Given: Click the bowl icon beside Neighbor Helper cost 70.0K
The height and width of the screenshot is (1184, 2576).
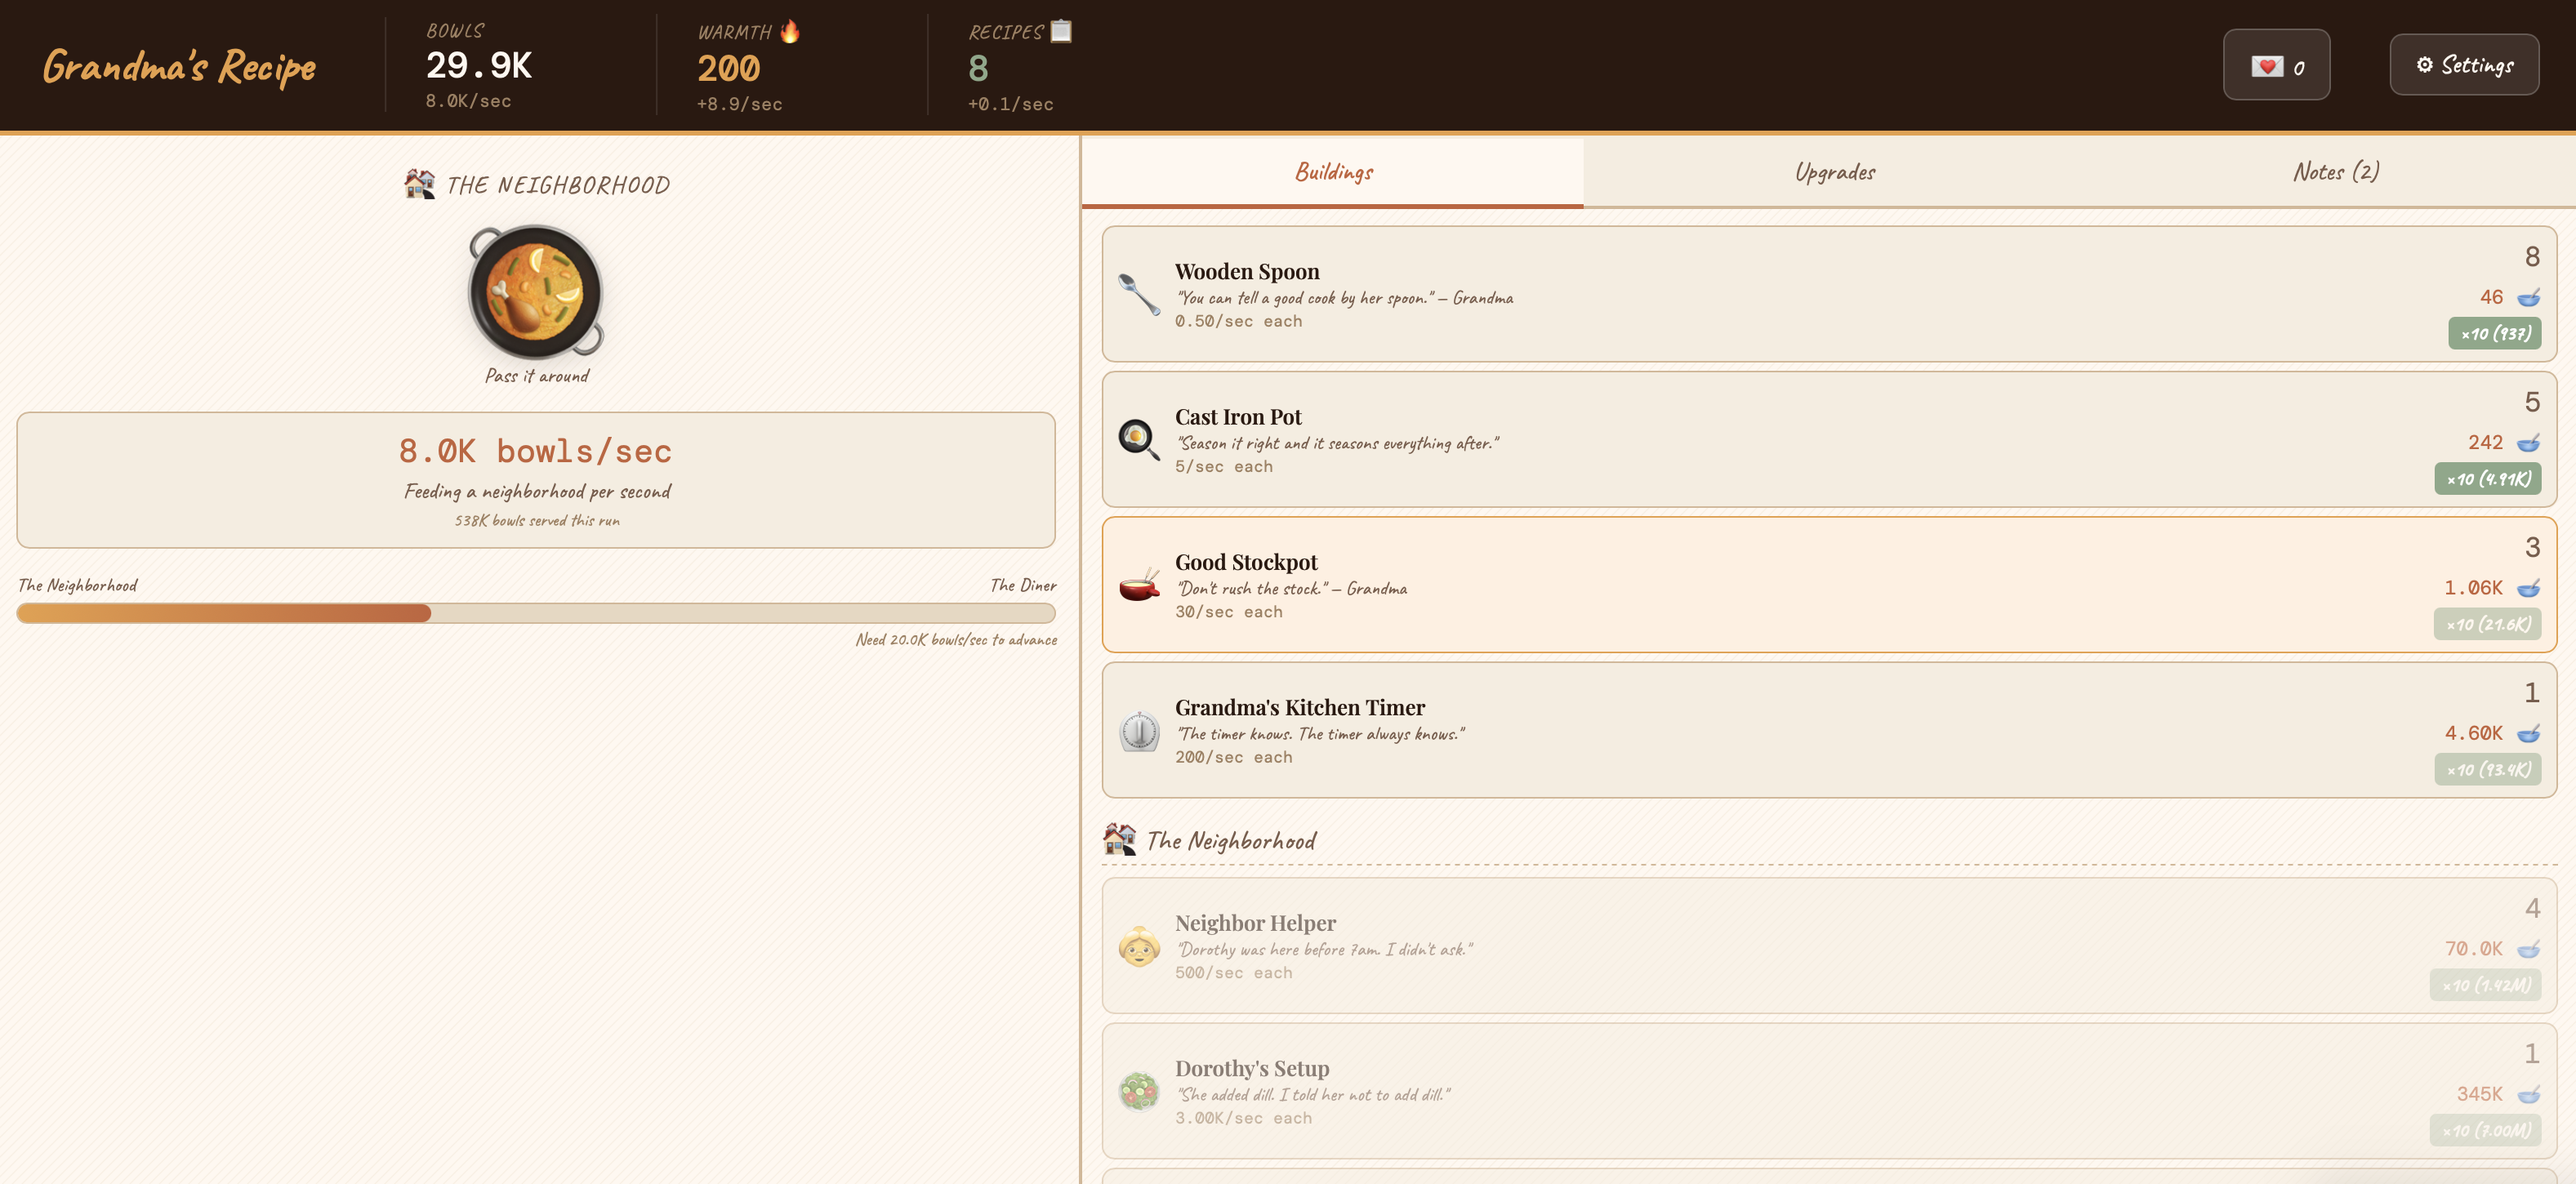Looking at the screenshot, I should 2528,949.
